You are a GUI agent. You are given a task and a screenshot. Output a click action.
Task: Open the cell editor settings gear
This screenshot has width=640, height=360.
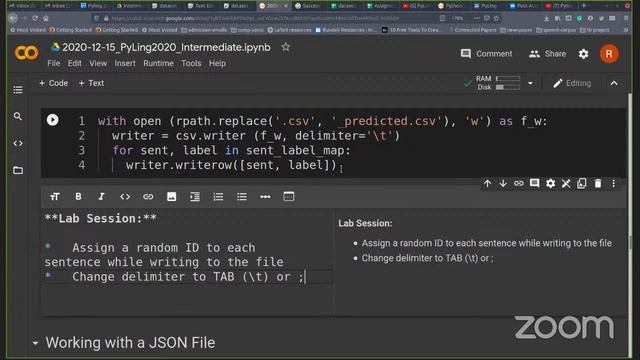pyautogui.click(x=550, y=184)
